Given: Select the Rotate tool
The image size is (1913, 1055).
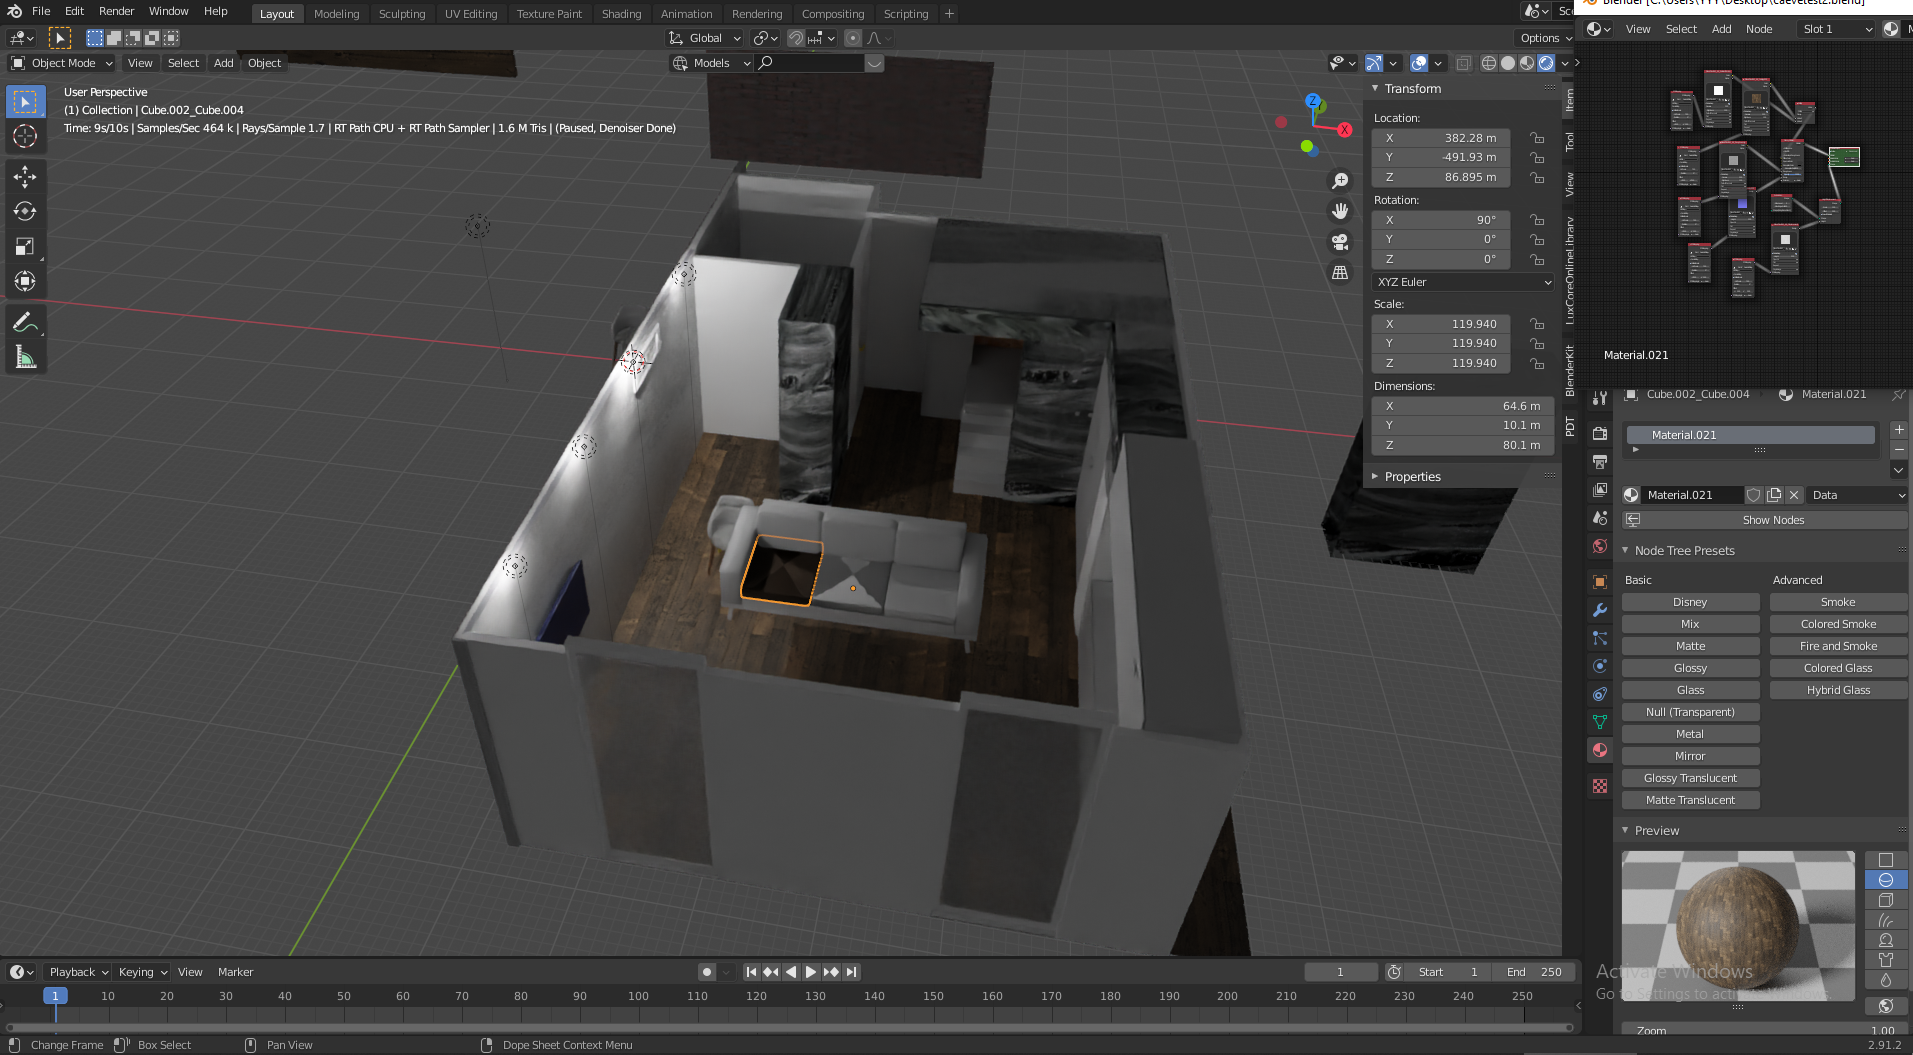Looking at the screenshot, I should coord(25,211).
